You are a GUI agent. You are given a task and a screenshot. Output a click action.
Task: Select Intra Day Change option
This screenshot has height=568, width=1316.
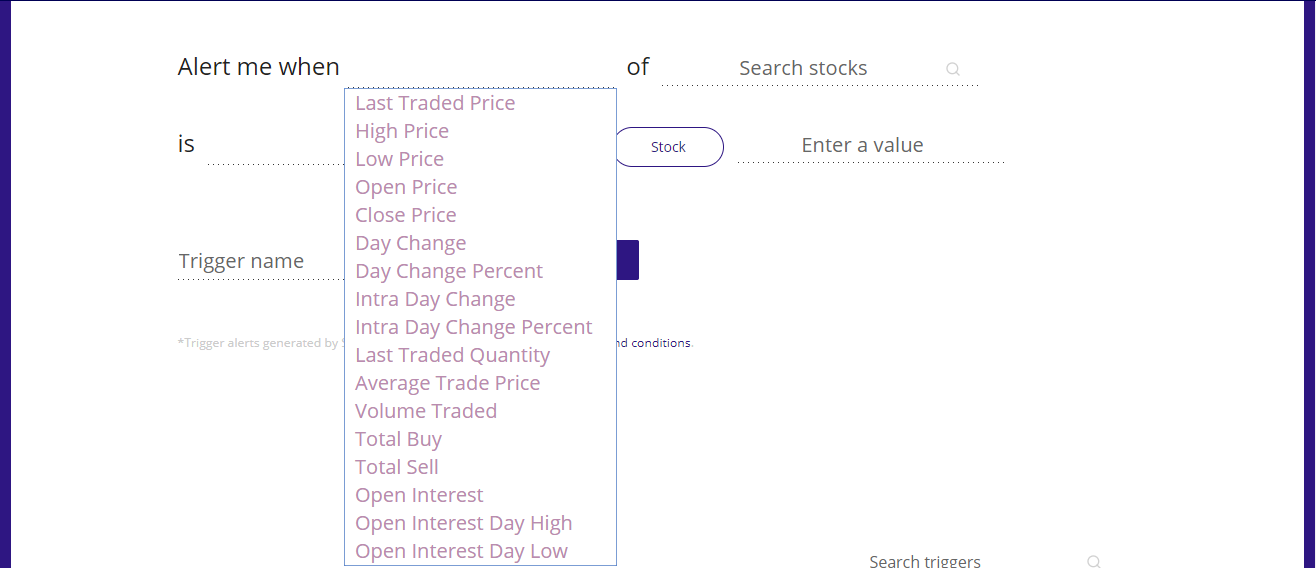pyautogui.click(x=435, y=299)
